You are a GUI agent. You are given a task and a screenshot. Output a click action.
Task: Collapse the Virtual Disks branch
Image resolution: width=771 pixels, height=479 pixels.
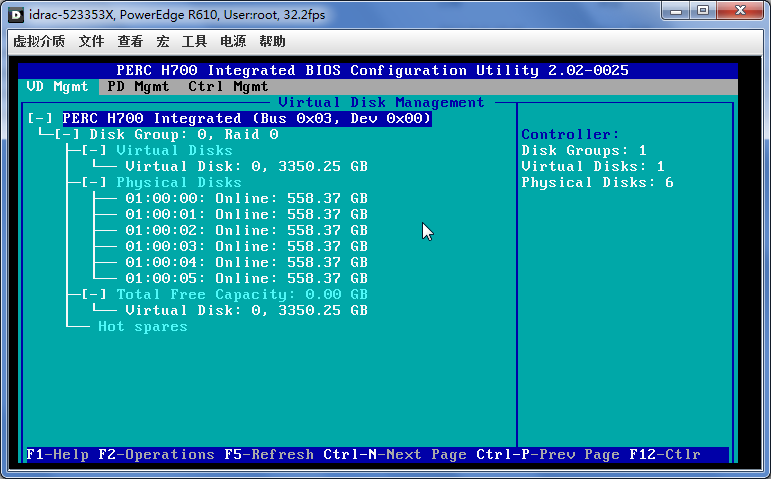pyautogui.click(x=94, y=150)
